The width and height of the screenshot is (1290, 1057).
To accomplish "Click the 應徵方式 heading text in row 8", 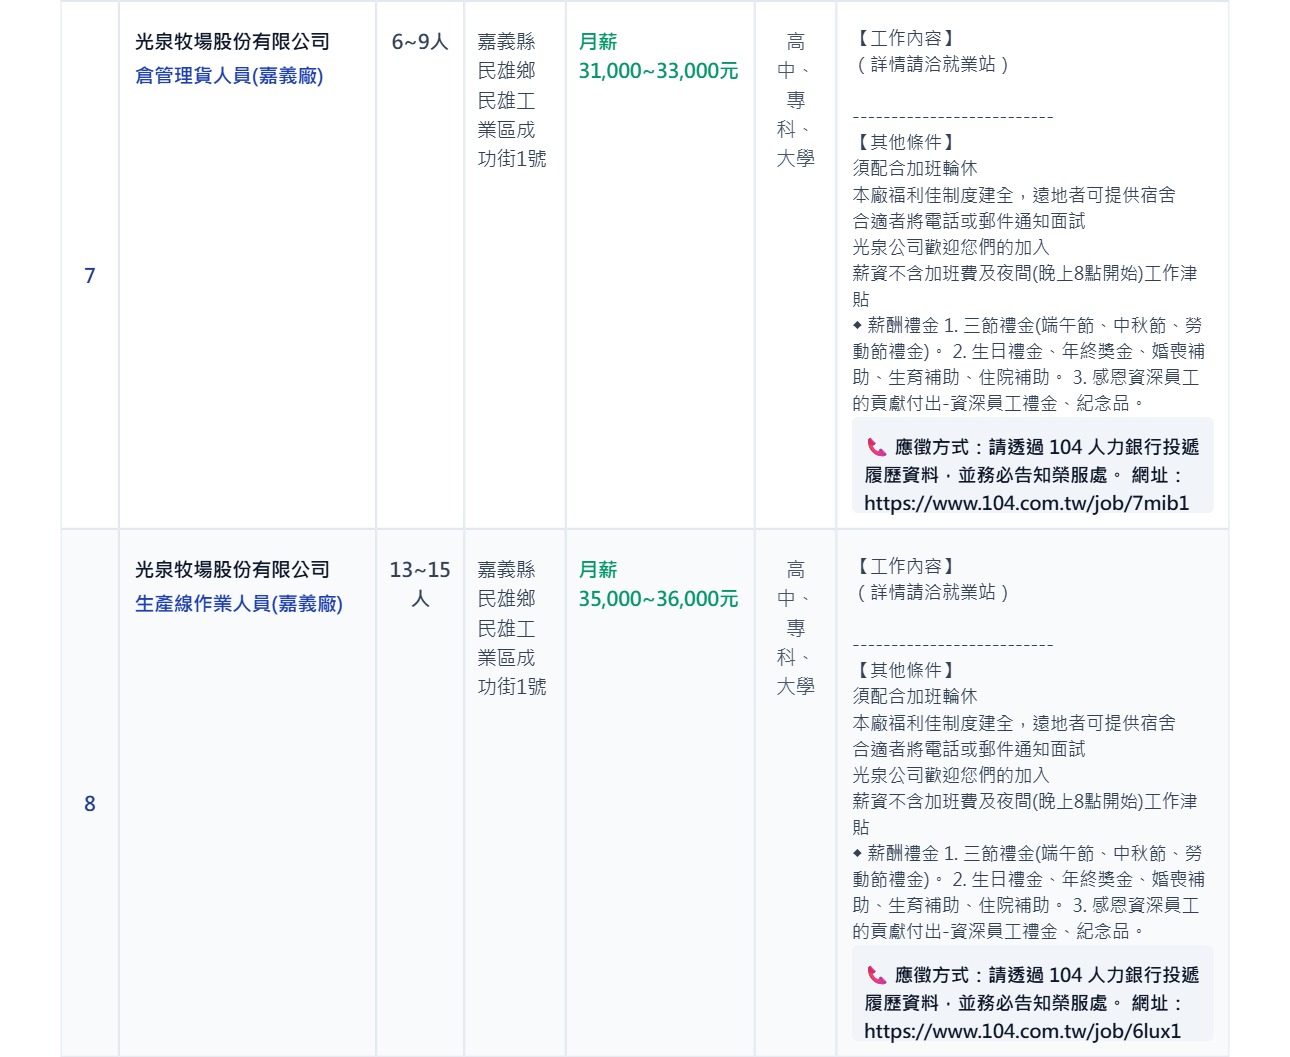I will [x=931, y=975].
